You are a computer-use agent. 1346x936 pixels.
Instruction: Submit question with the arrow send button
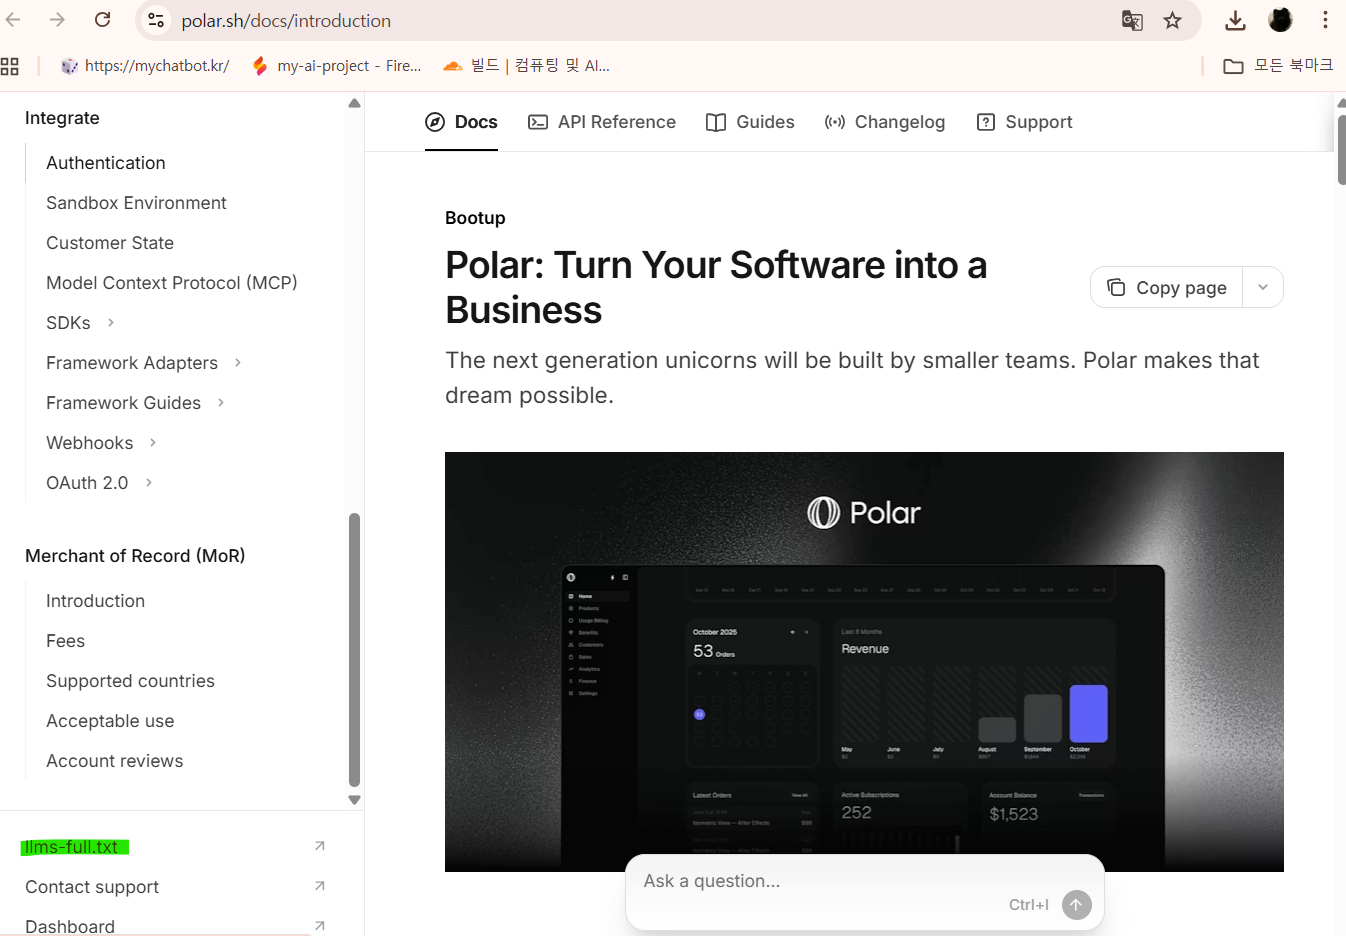[x=1076, y=905]
